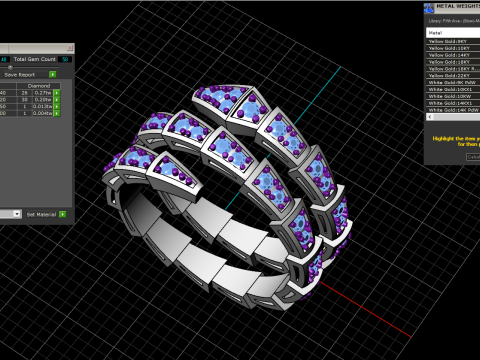
Task: Click green arrow on the 0.27tw diamond row
Action: tap(57, 93)
